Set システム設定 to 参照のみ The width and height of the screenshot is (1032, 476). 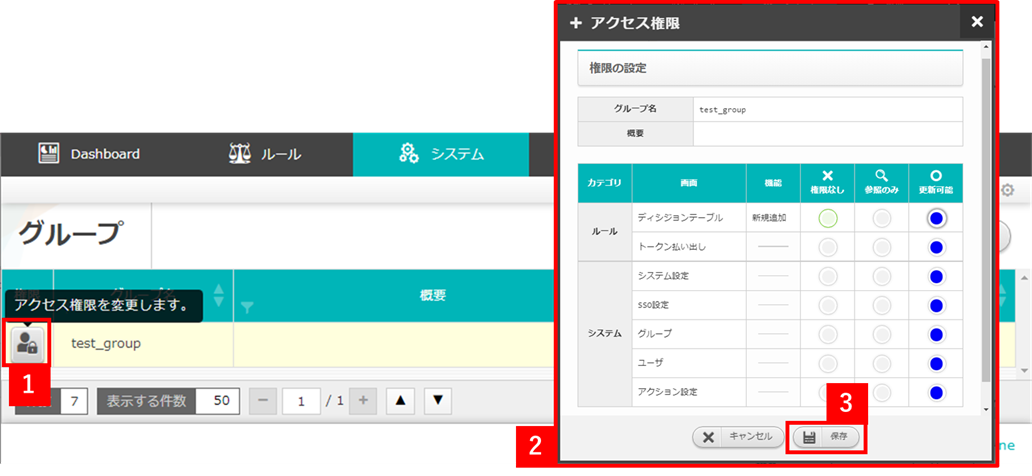tap(882, 277)
